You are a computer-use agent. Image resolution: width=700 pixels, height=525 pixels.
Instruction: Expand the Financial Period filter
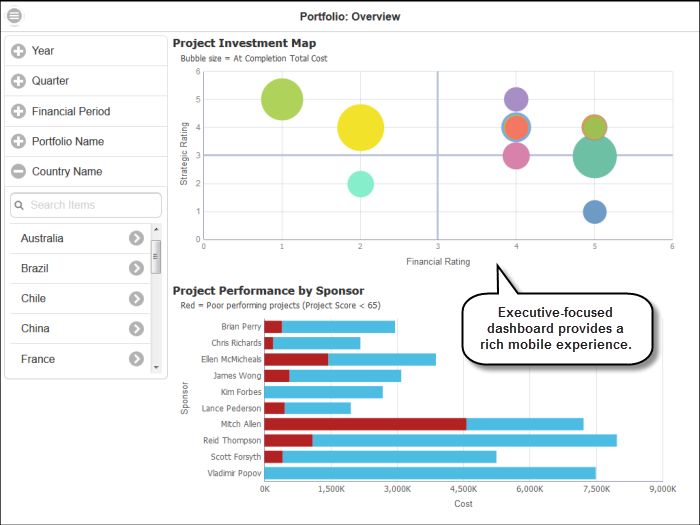click(18, 111)
